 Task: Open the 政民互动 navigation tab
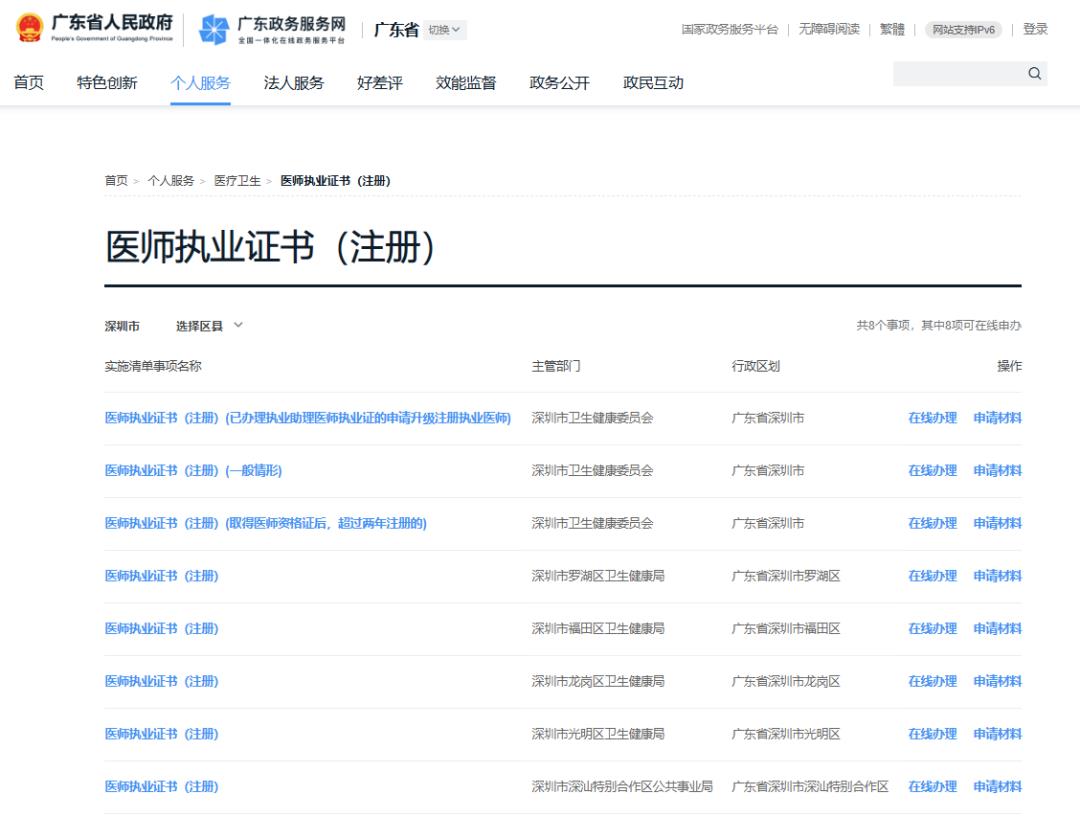(x=653, y=83)
